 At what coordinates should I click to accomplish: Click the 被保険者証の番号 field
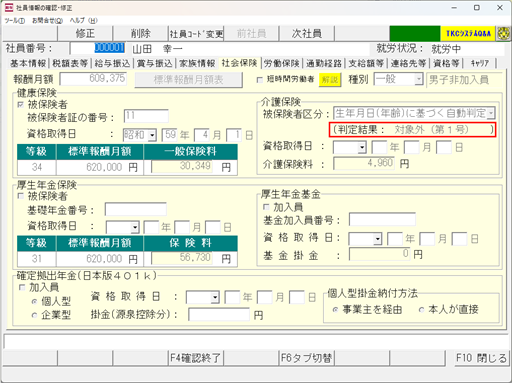point(146,116)
